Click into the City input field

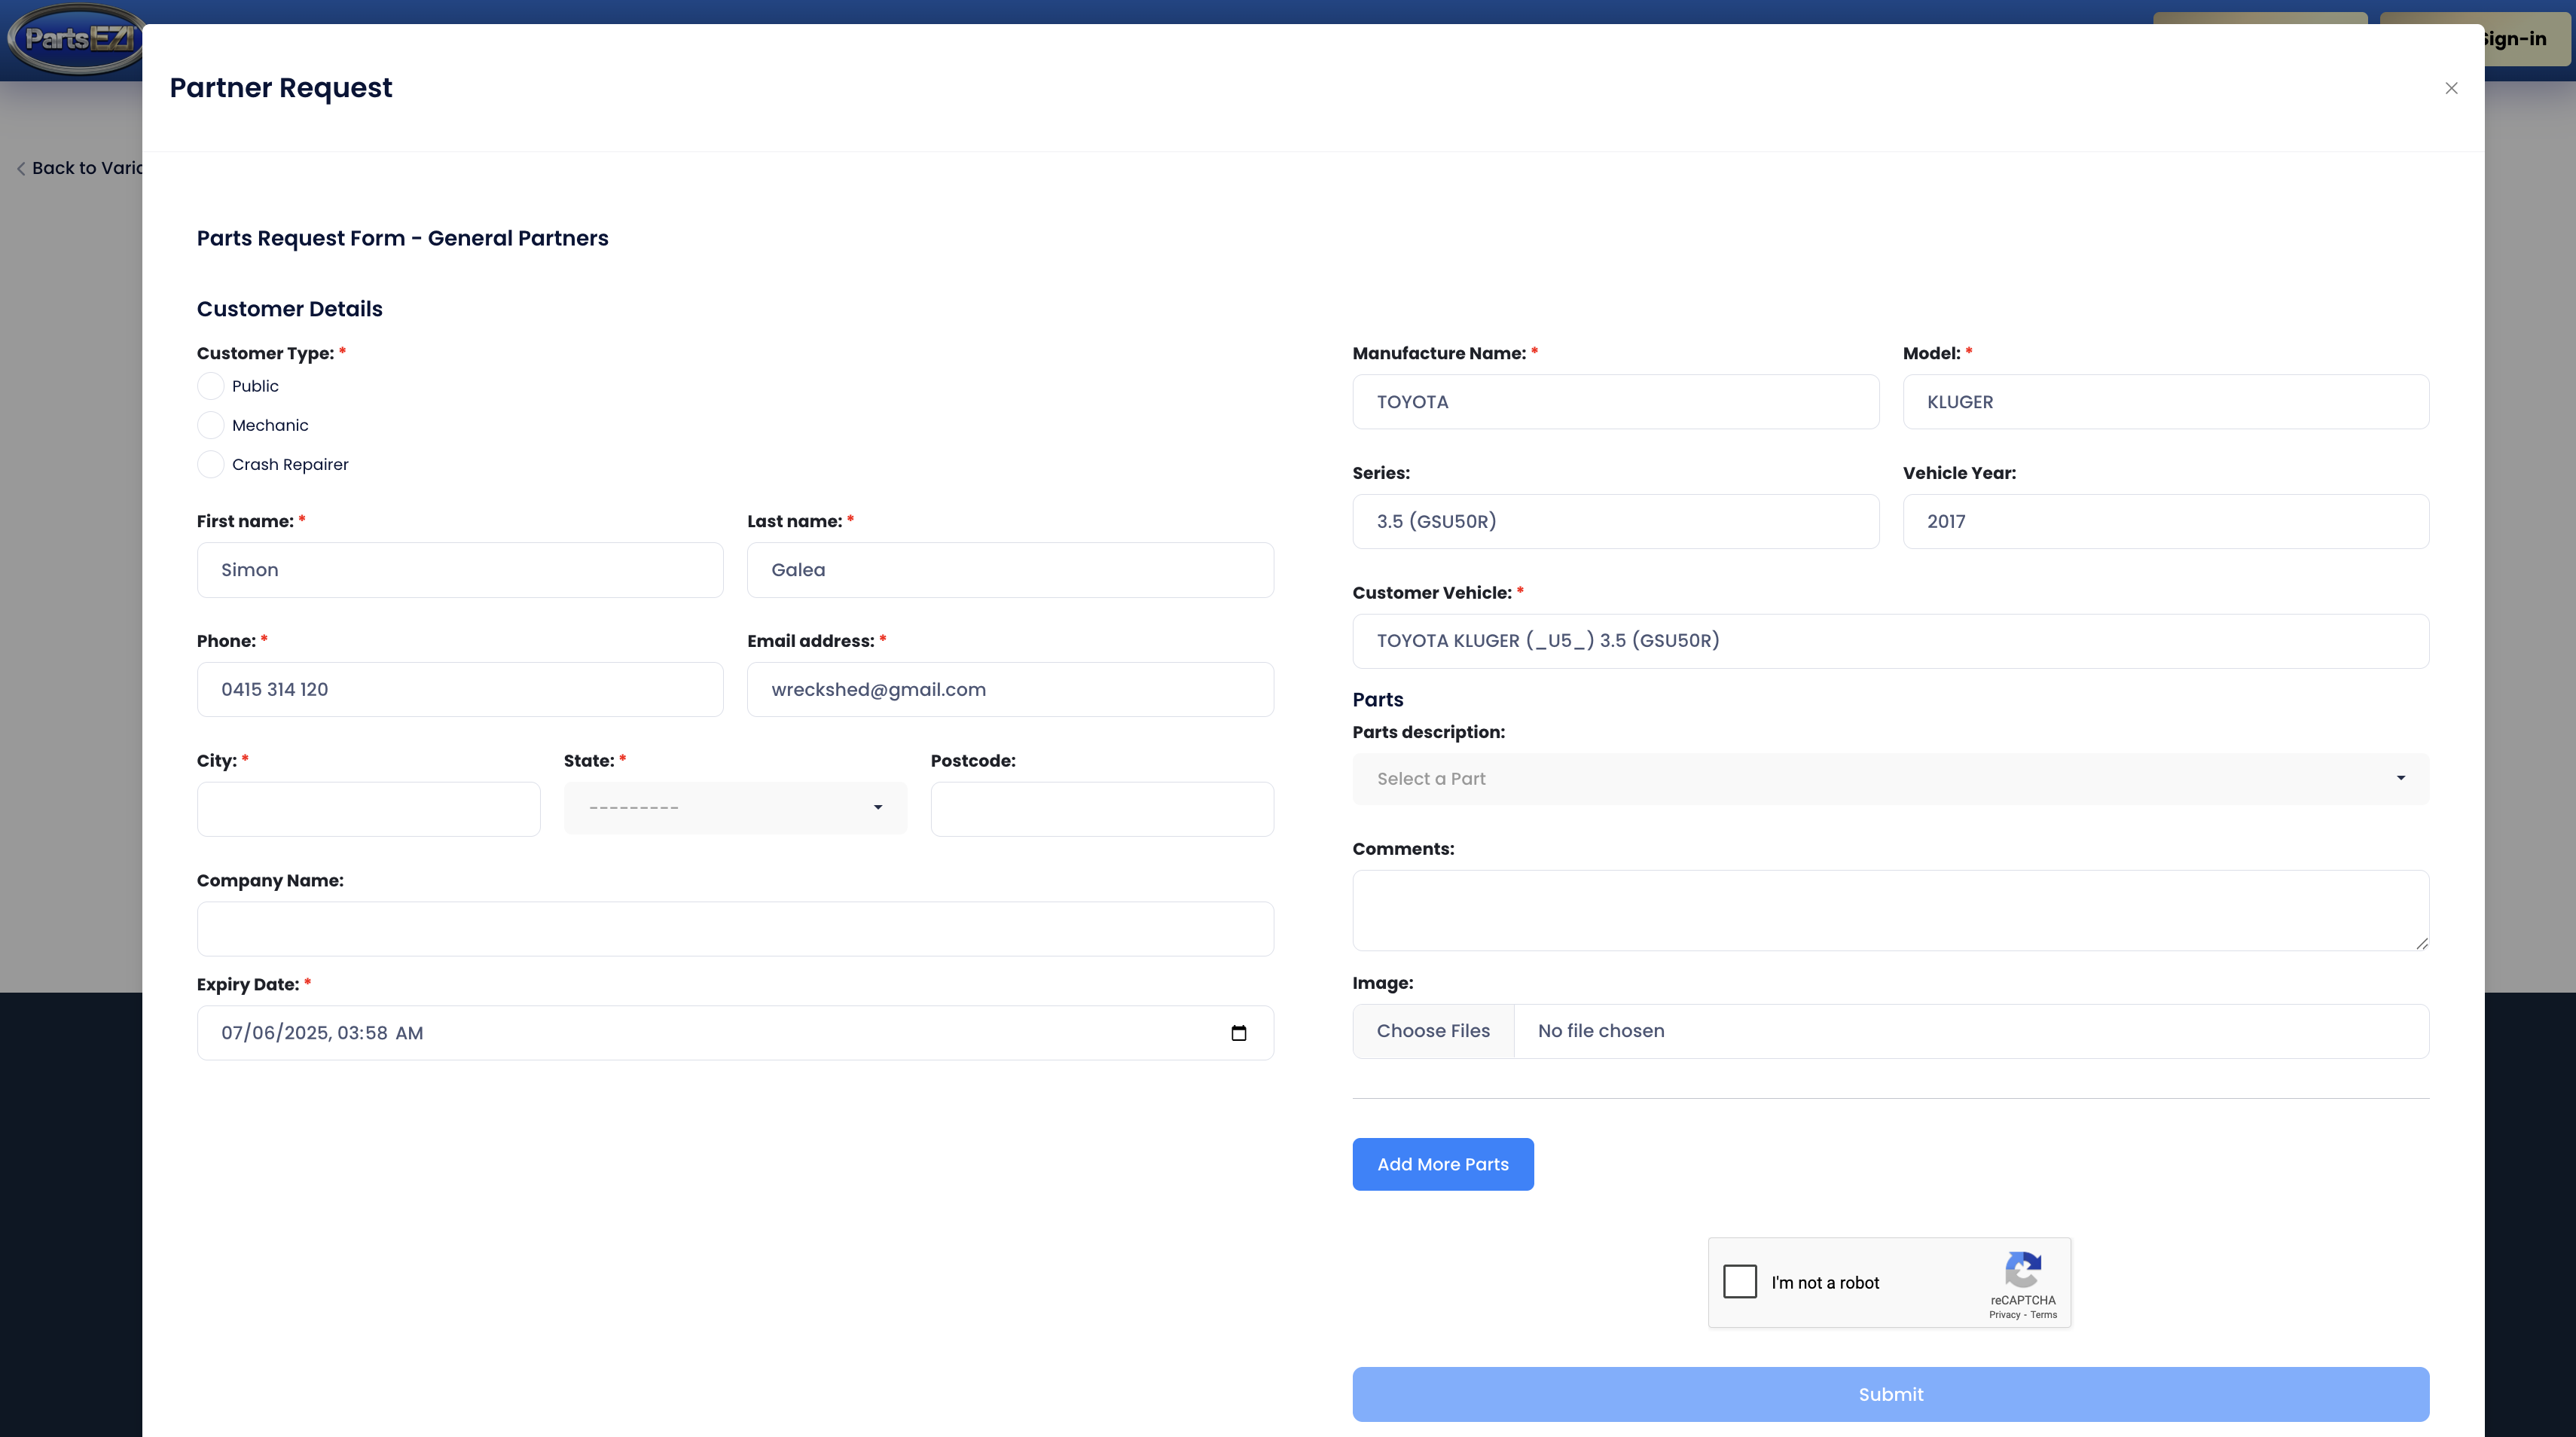coord(368,809)
